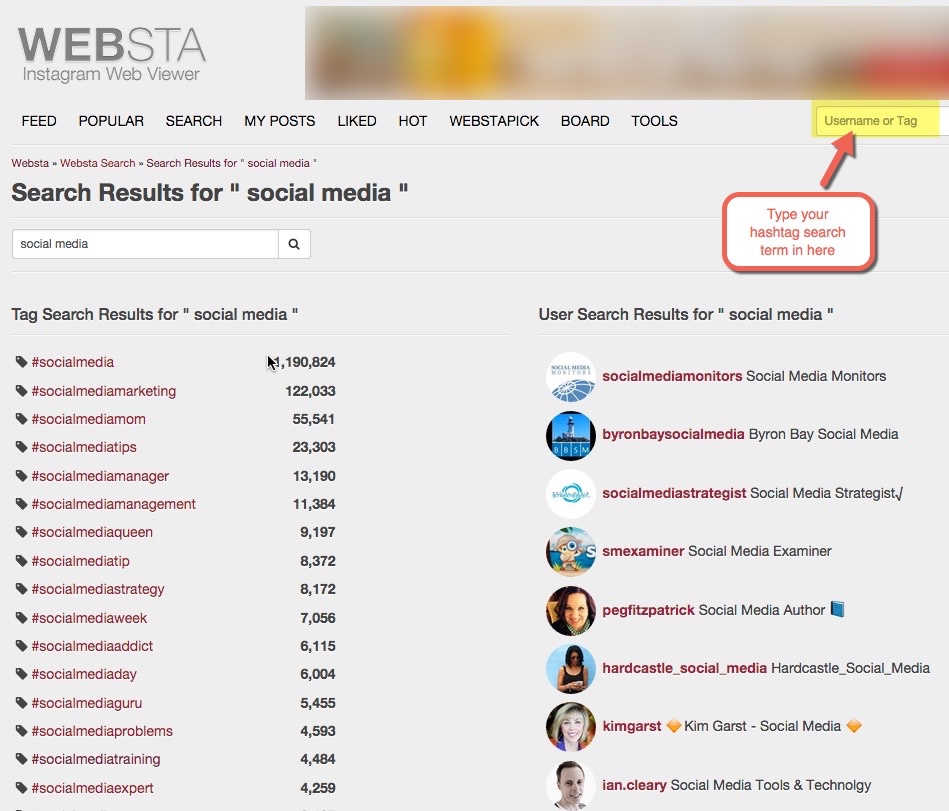Click the tag icon beside #socialmediamanagement
This screenshot has width=949, height=811.
click(x=21, y=504)
